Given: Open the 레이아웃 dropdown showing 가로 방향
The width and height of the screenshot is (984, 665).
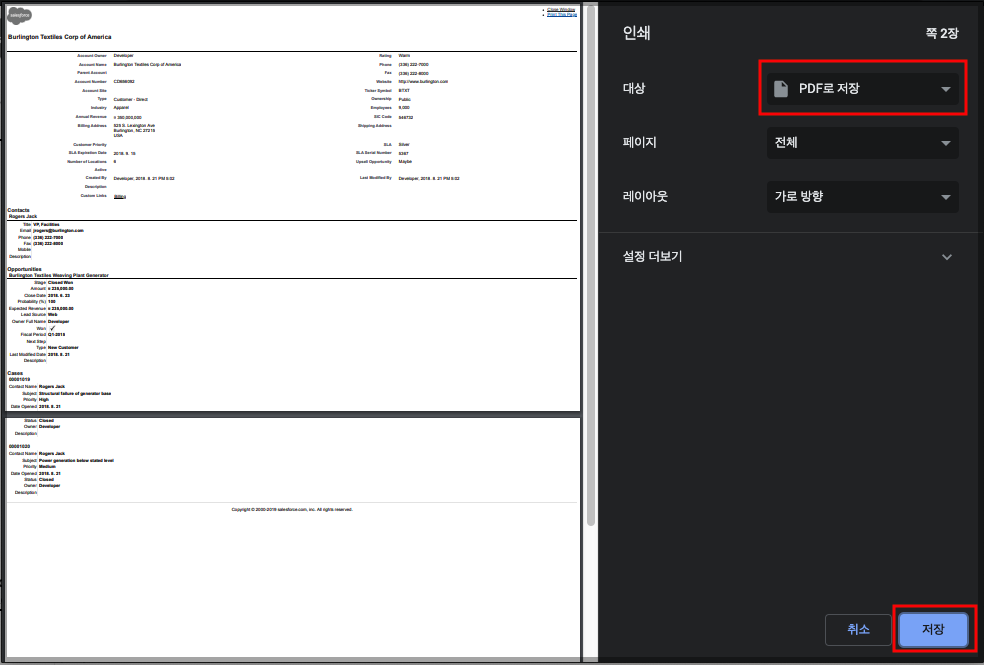Looking at the screenshot, I should 862,196.
